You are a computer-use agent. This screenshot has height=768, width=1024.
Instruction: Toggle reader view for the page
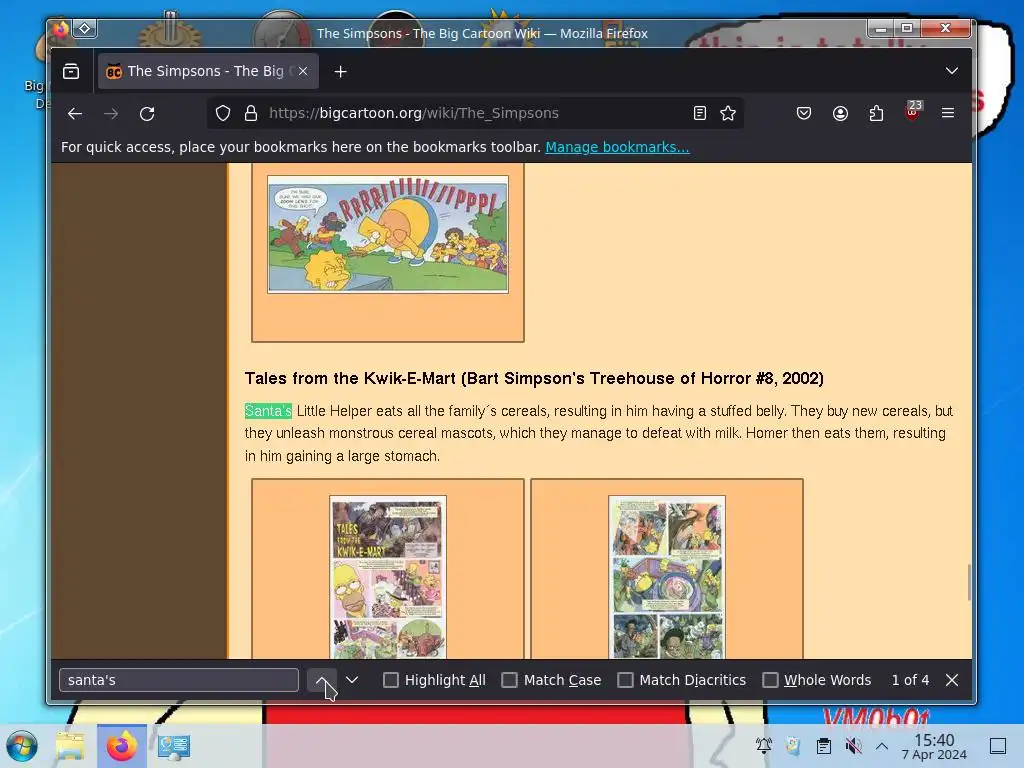pyautogui.click(x=699, y=114)
